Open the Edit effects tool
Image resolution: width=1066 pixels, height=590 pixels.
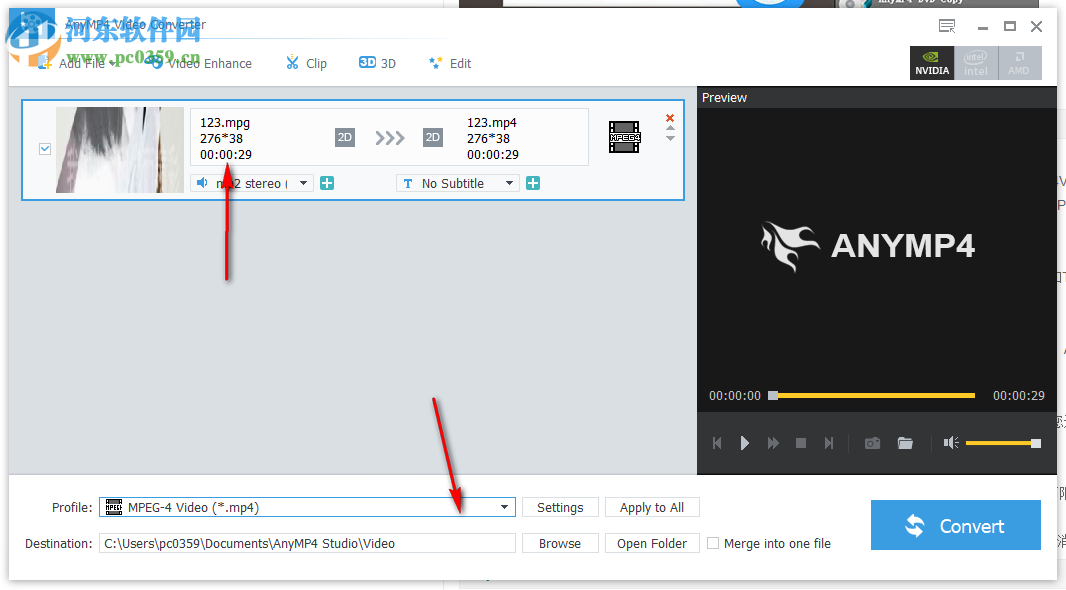tap(450, 63)
